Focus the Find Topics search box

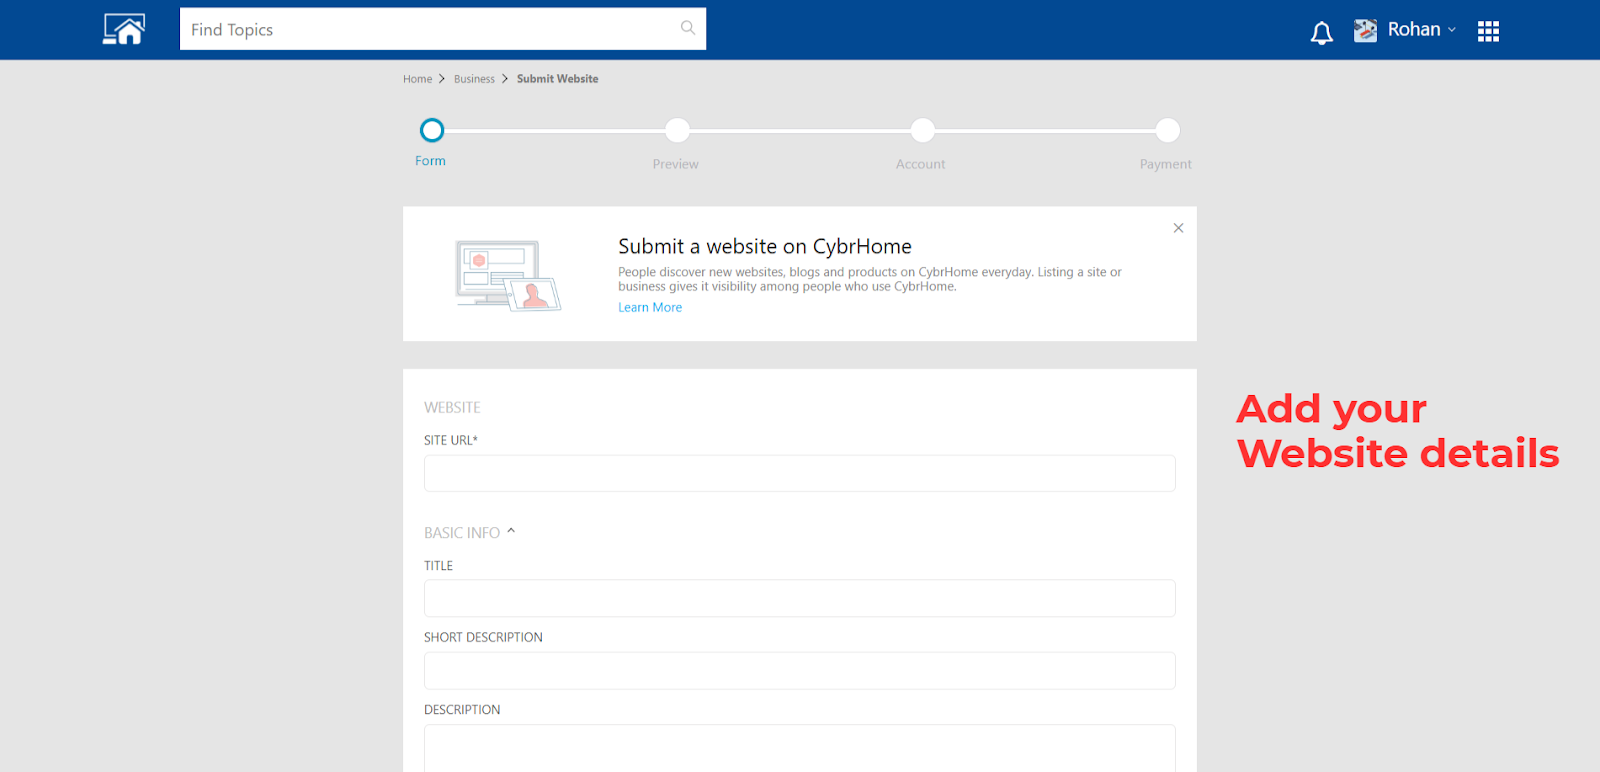pos(443,29)
